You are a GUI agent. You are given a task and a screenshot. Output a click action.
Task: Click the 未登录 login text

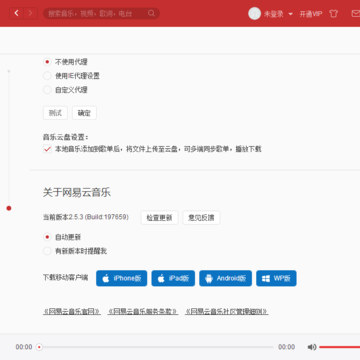[x=274, y=14]
